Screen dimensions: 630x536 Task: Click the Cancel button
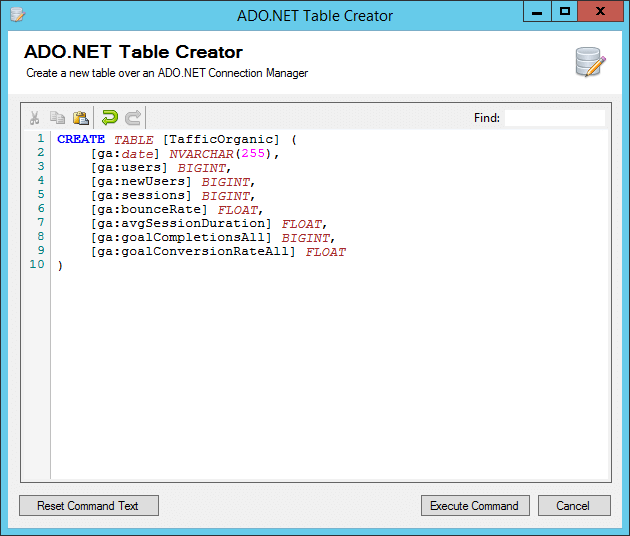point(574,505)
